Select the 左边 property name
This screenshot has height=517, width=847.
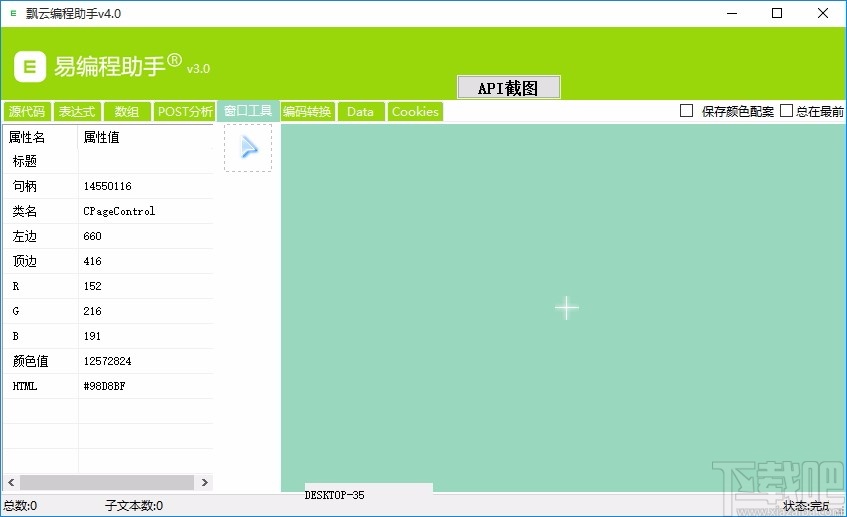click(x=25, y=236)
